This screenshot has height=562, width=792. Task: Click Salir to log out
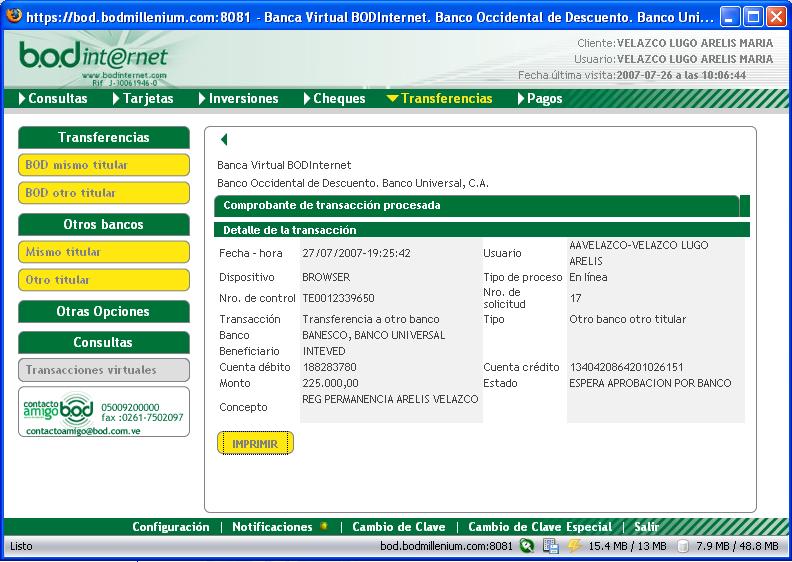click(x=646, y=527)
